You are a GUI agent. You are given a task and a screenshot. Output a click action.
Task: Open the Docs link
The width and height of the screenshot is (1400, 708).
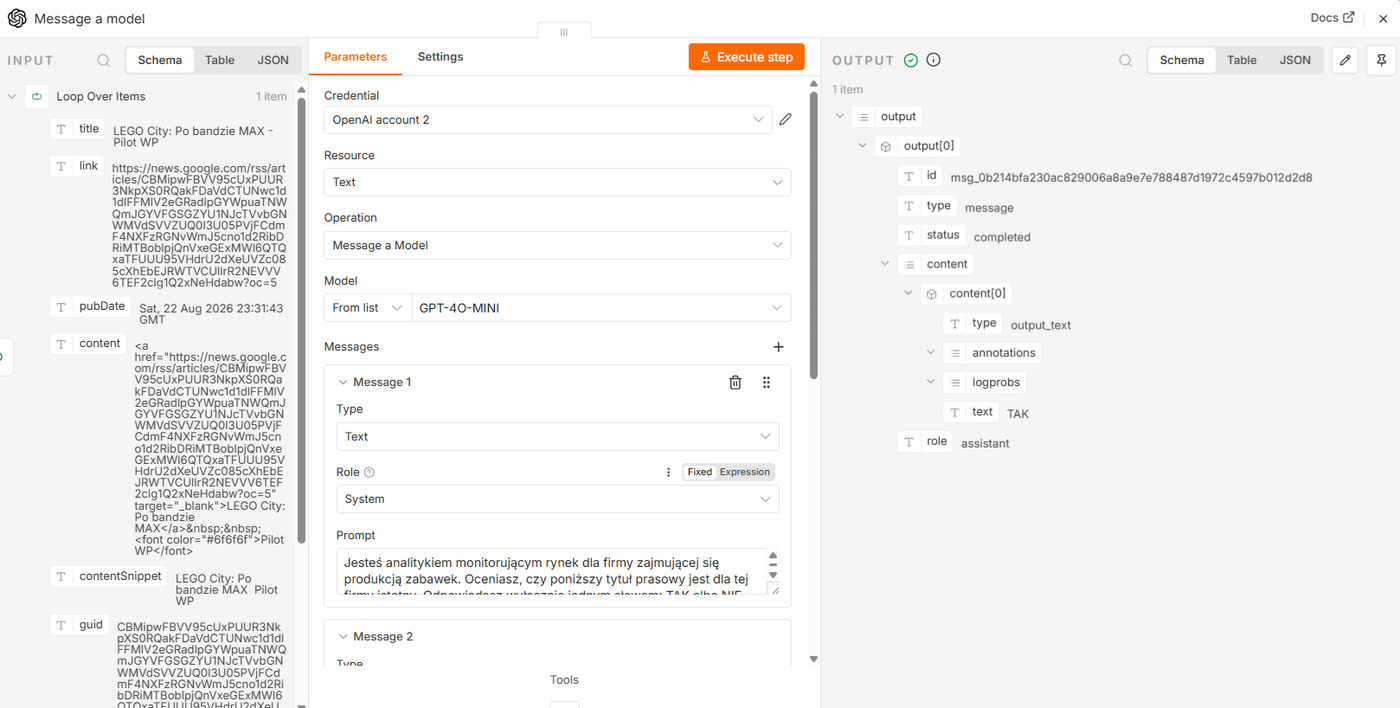(1332, 18)
